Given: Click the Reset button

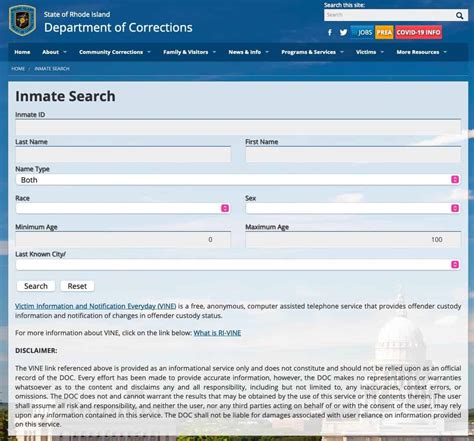Looking at the screenshot, I should click(77, 286).
